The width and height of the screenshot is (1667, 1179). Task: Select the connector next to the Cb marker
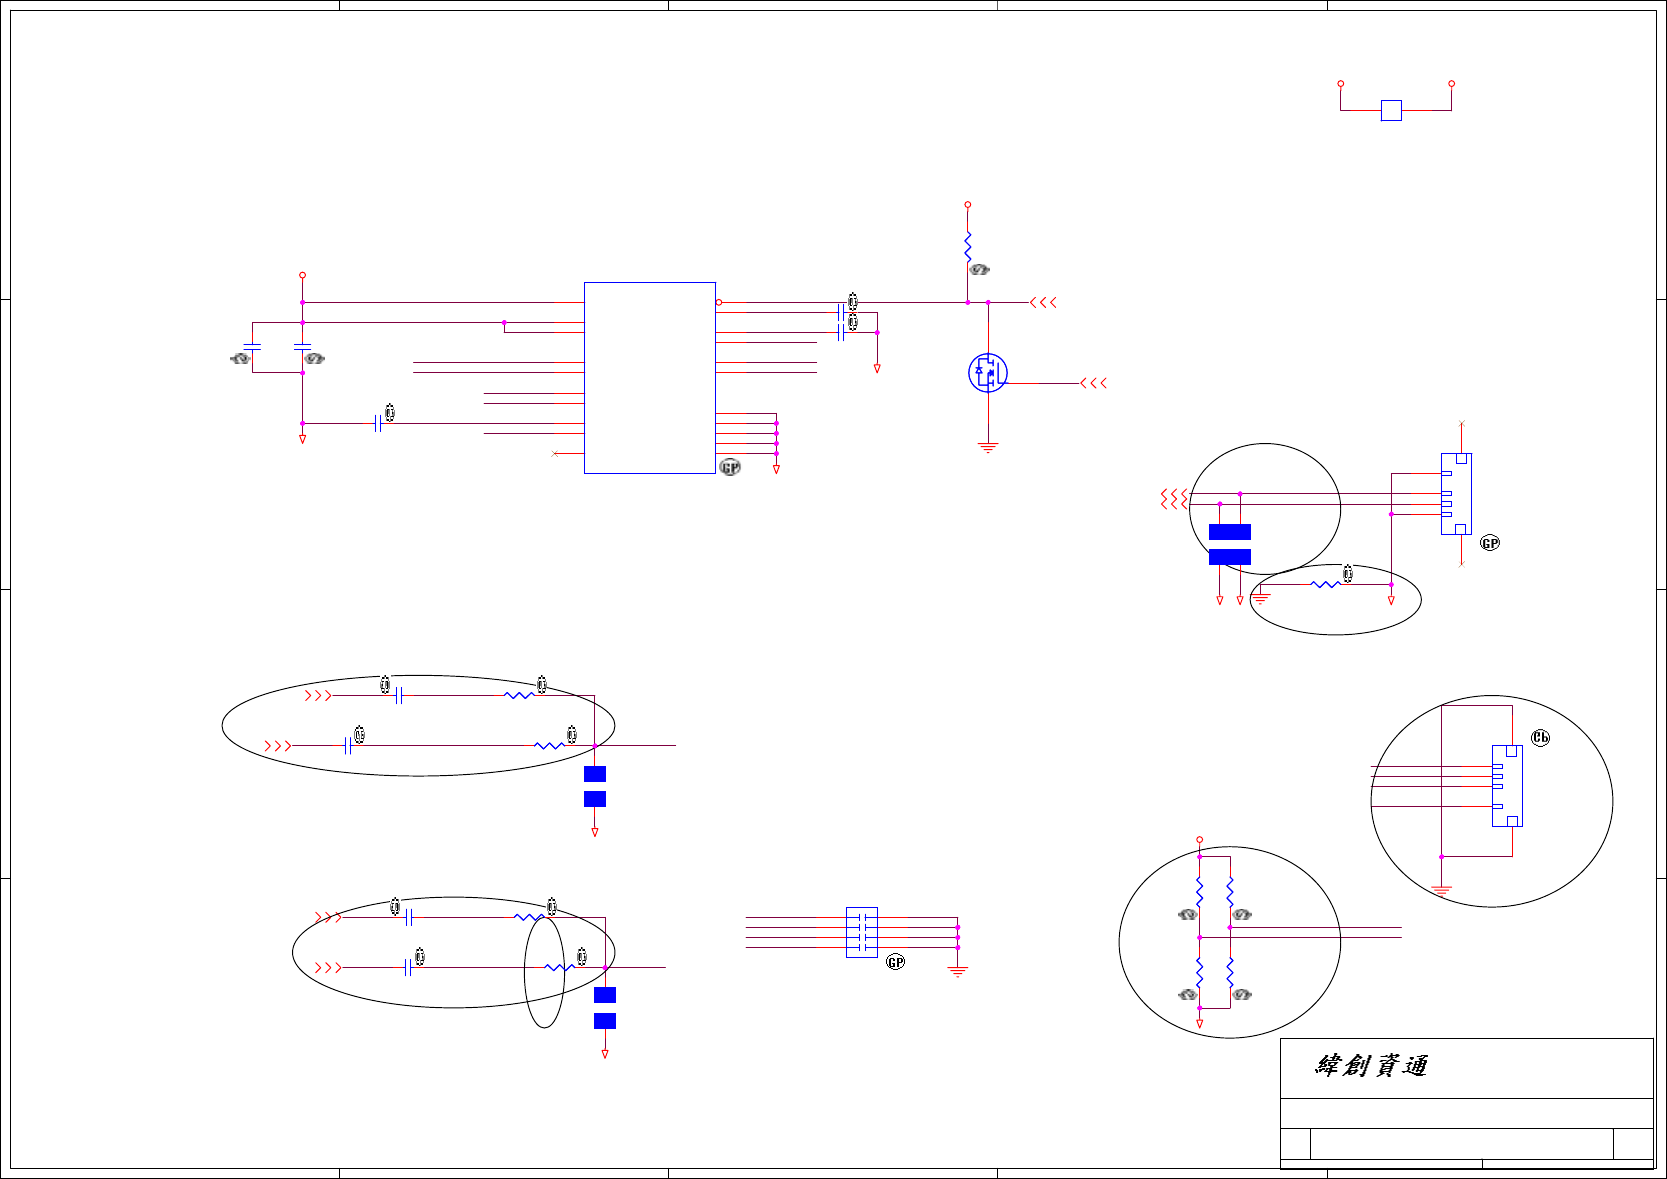tap(1507, 786)
